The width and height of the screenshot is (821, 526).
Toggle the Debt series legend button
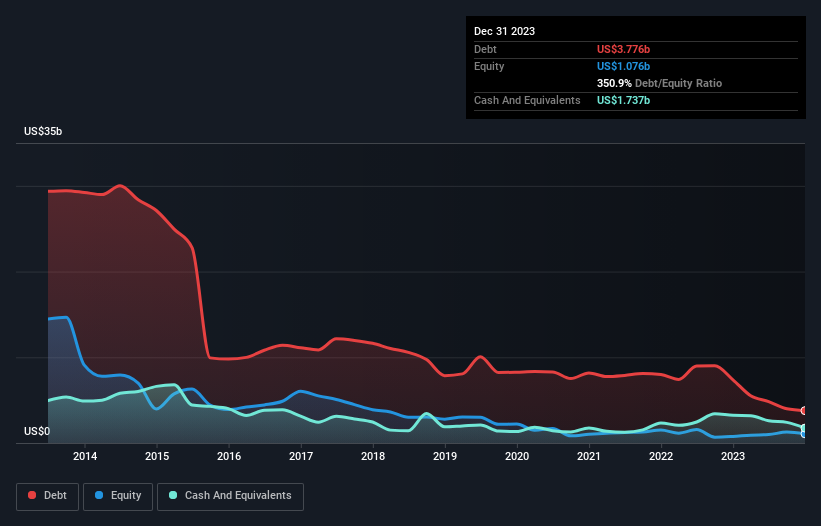tap(48, 496)
